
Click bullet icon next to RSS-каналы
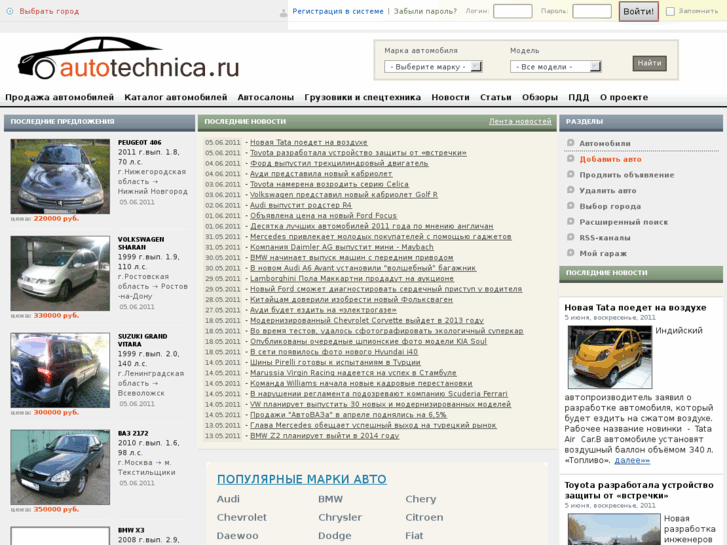pos(571,237)
